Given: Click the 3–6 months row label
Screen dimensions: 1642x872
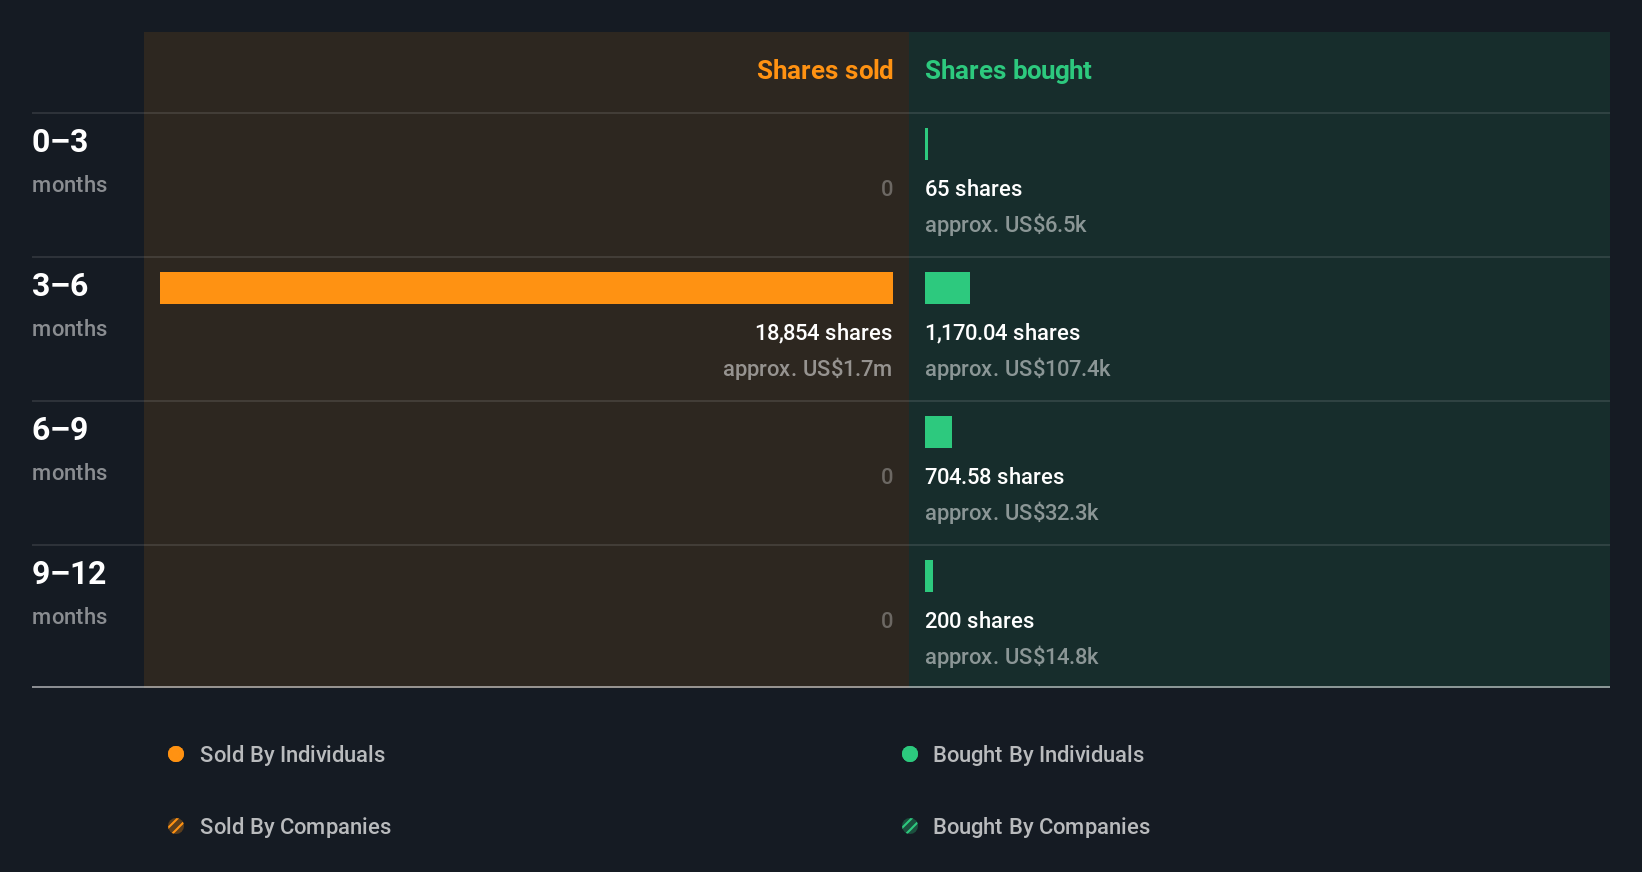Looking at the screenshot, I should coord(69,305).
